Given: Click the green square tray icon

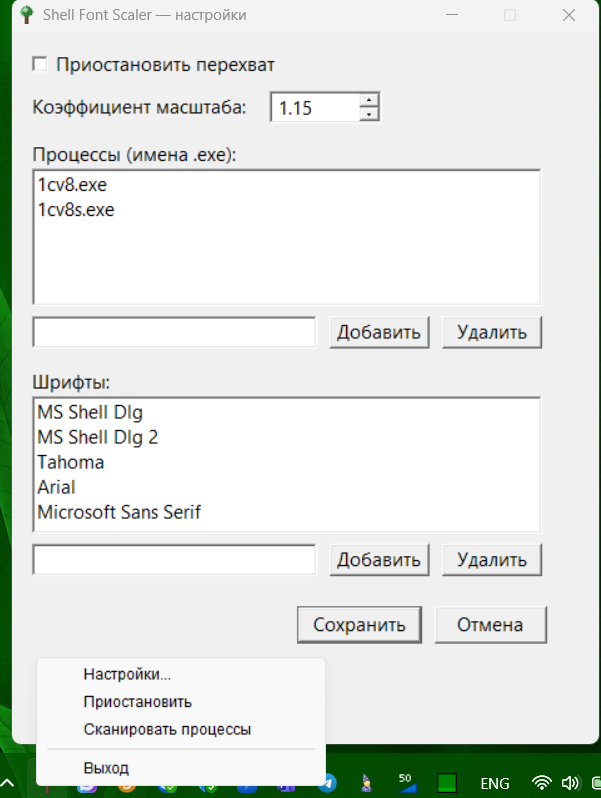Looking at the screenshot, I should coord(447,783).
